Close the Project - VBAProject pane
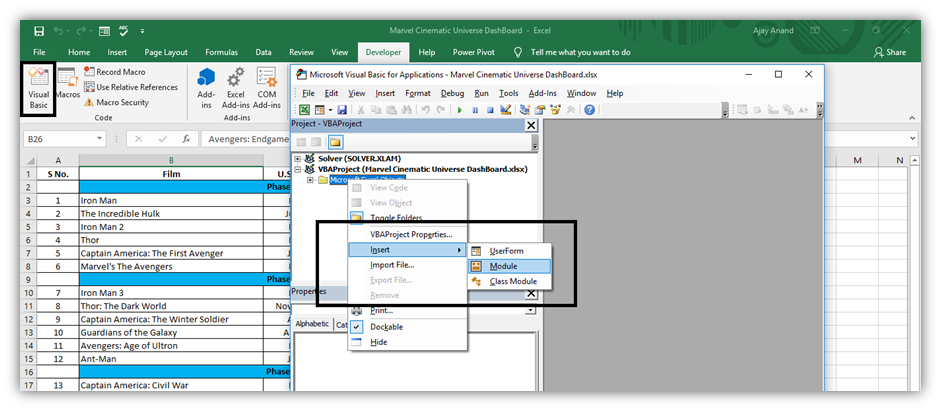 click(x=531, y=125)
